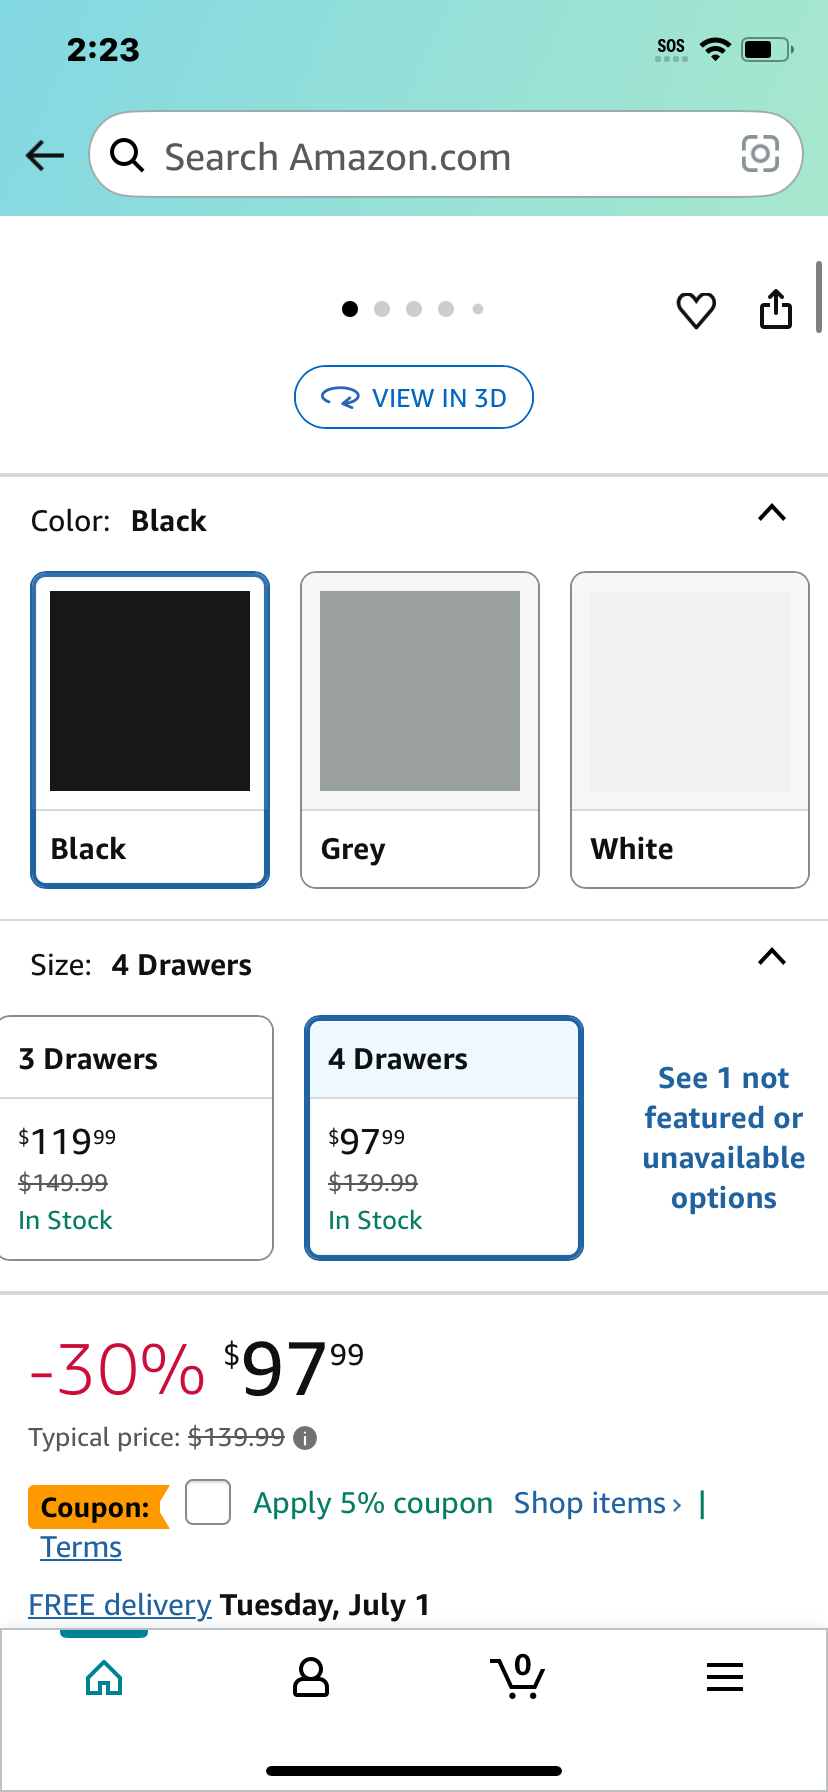Choose the Grey color swatch
The width and height of the screenshot is (828, 1792).
click(x=420, y=730)
